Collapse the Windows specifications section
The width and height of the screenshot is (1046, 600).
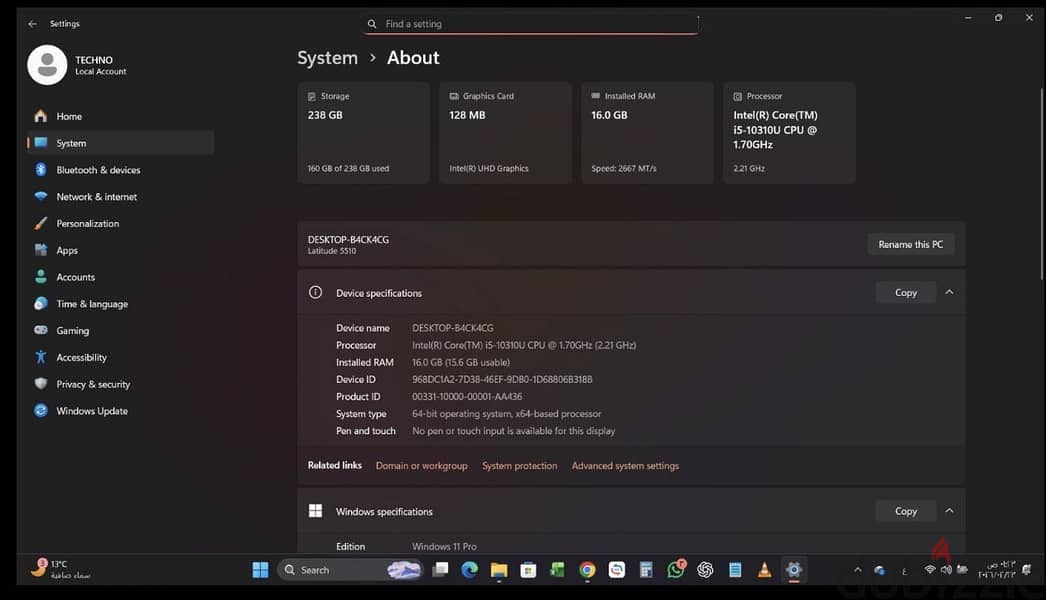tap(949, 511)
